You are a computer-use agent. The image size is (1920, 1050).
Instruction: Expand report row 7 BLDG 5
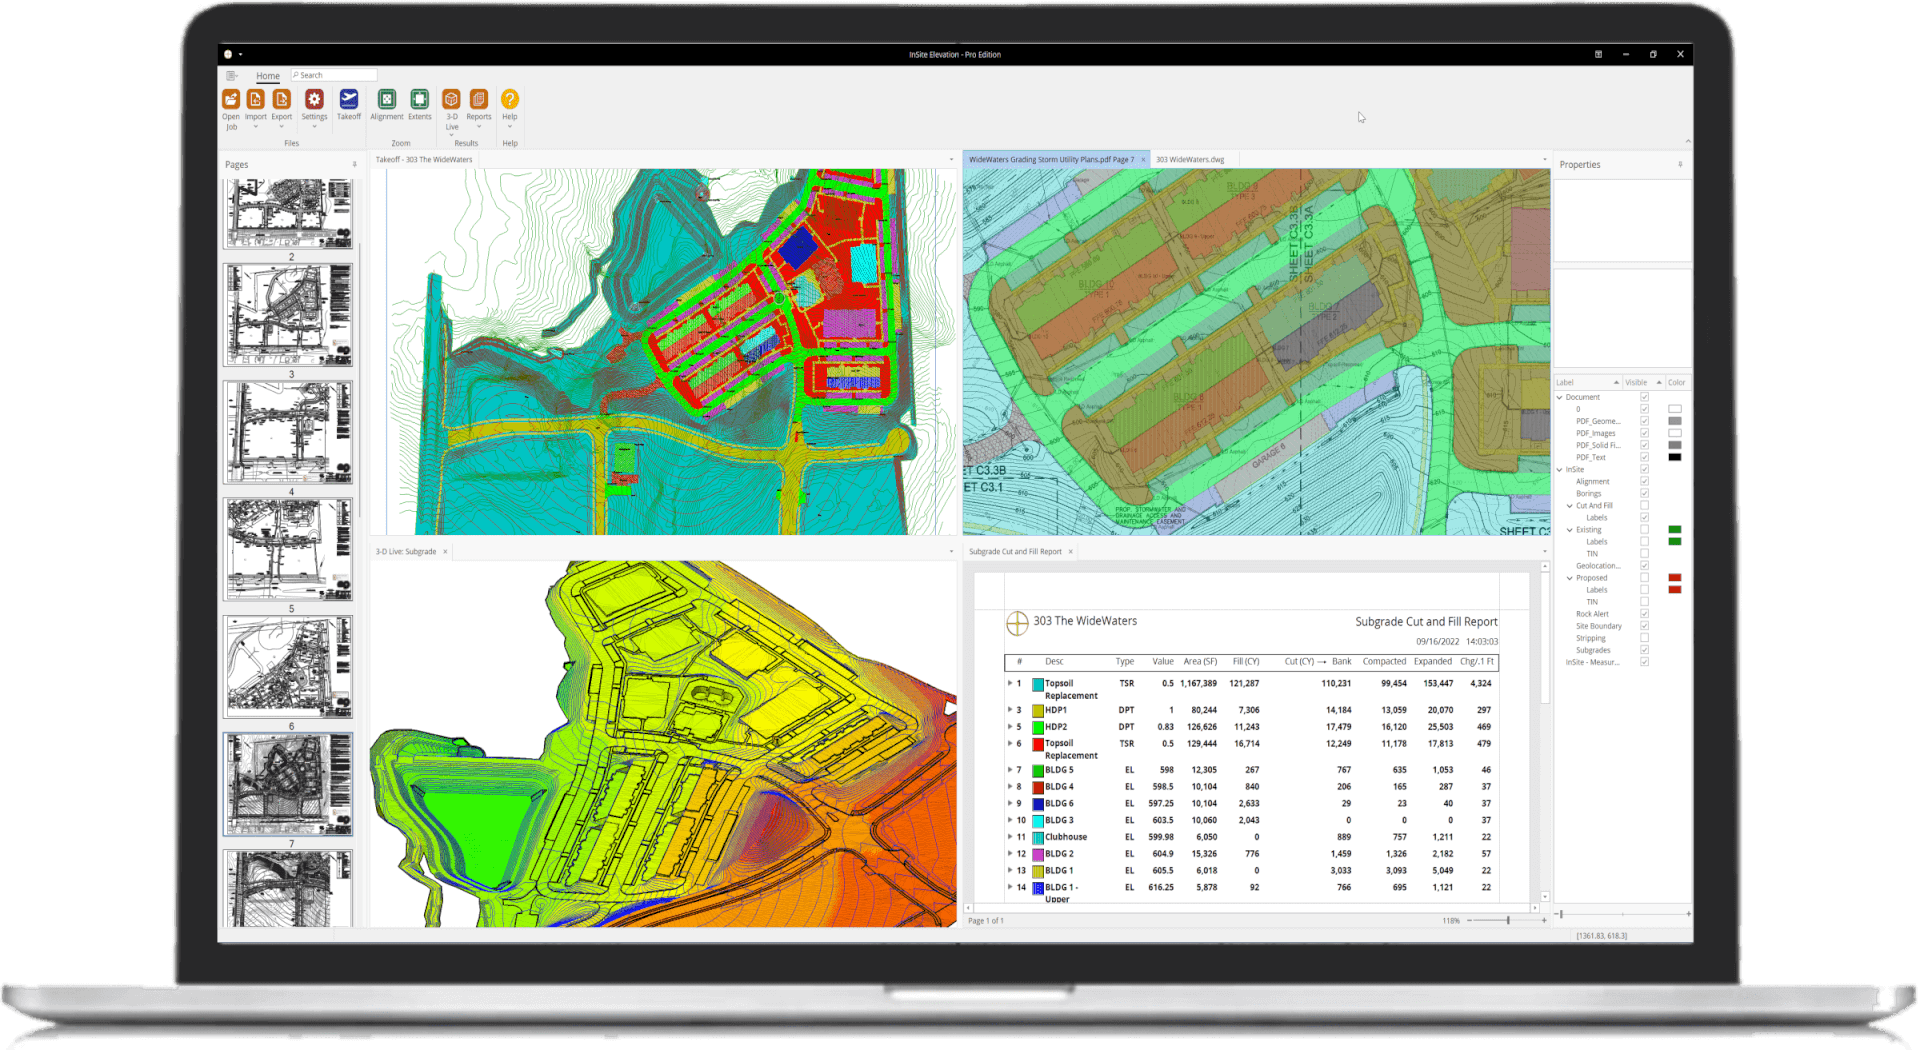click(1010, 770)
